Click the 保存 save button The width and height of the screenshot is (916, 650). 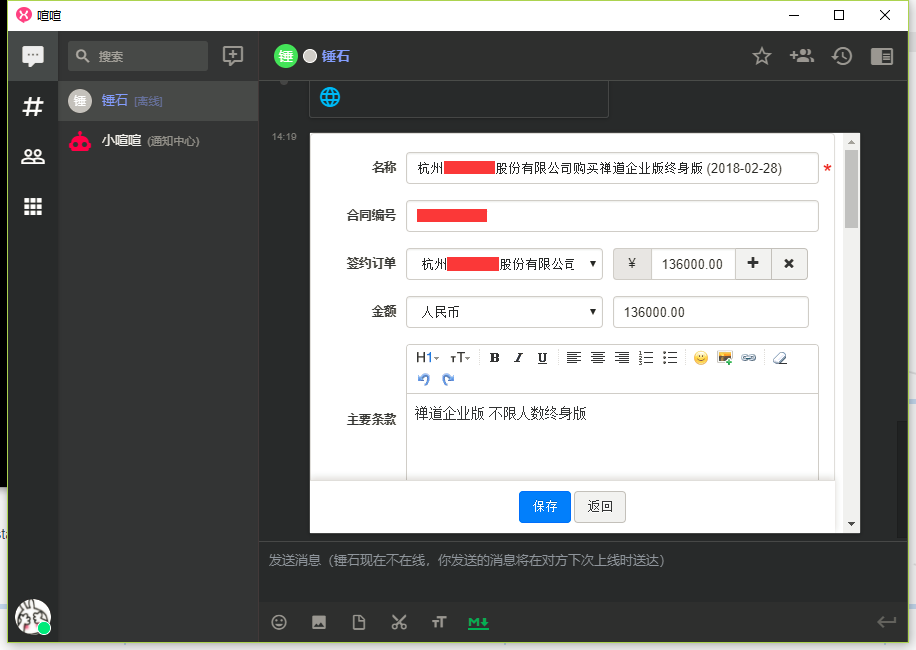[544, 506]
